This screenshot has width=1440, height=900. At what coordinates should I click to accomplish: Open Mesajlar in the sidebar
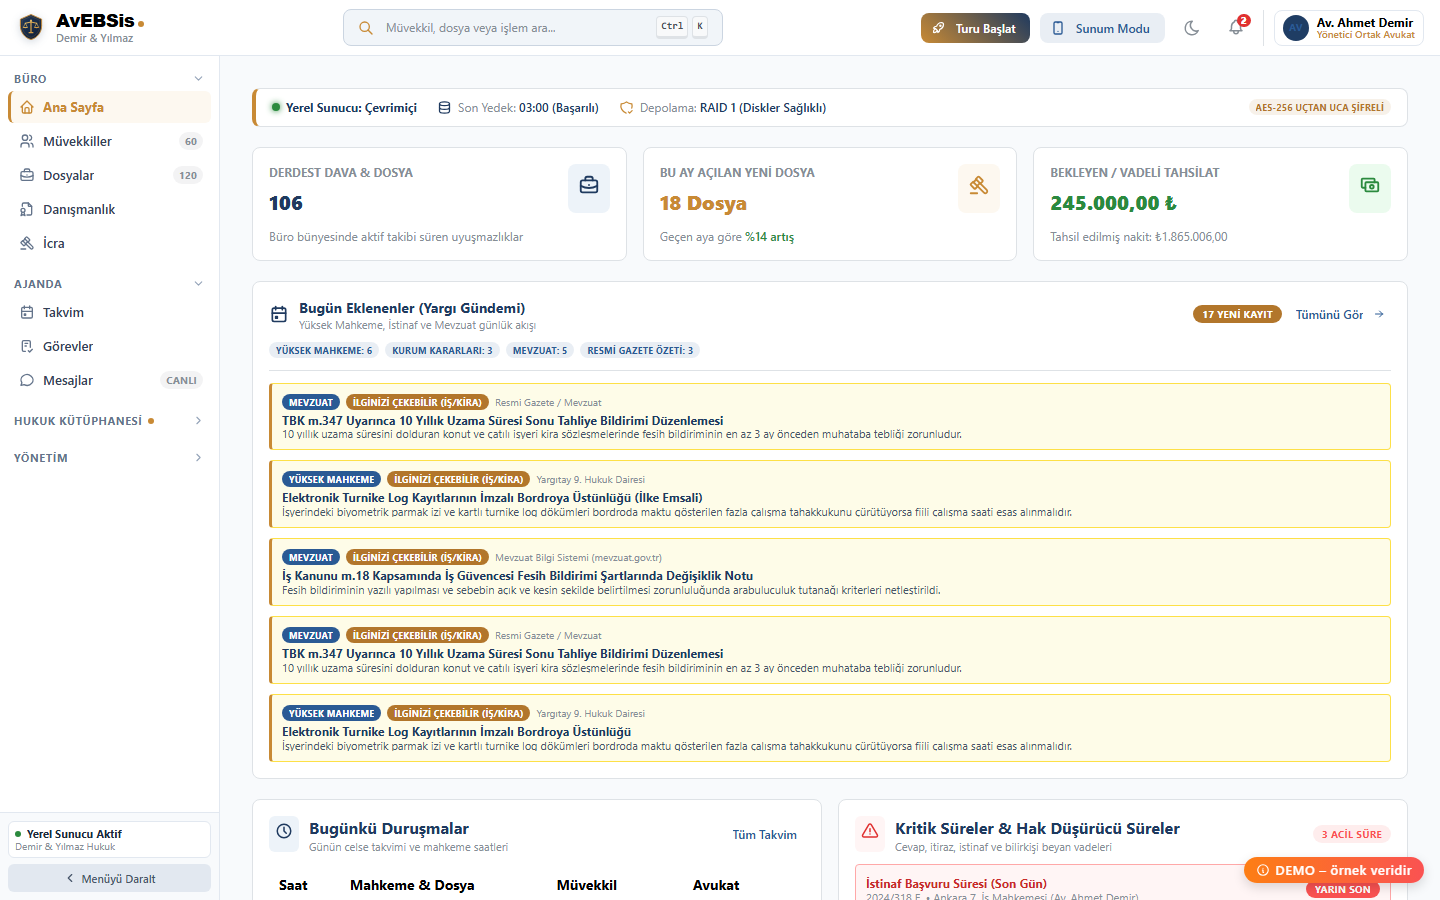coord(109,380)
